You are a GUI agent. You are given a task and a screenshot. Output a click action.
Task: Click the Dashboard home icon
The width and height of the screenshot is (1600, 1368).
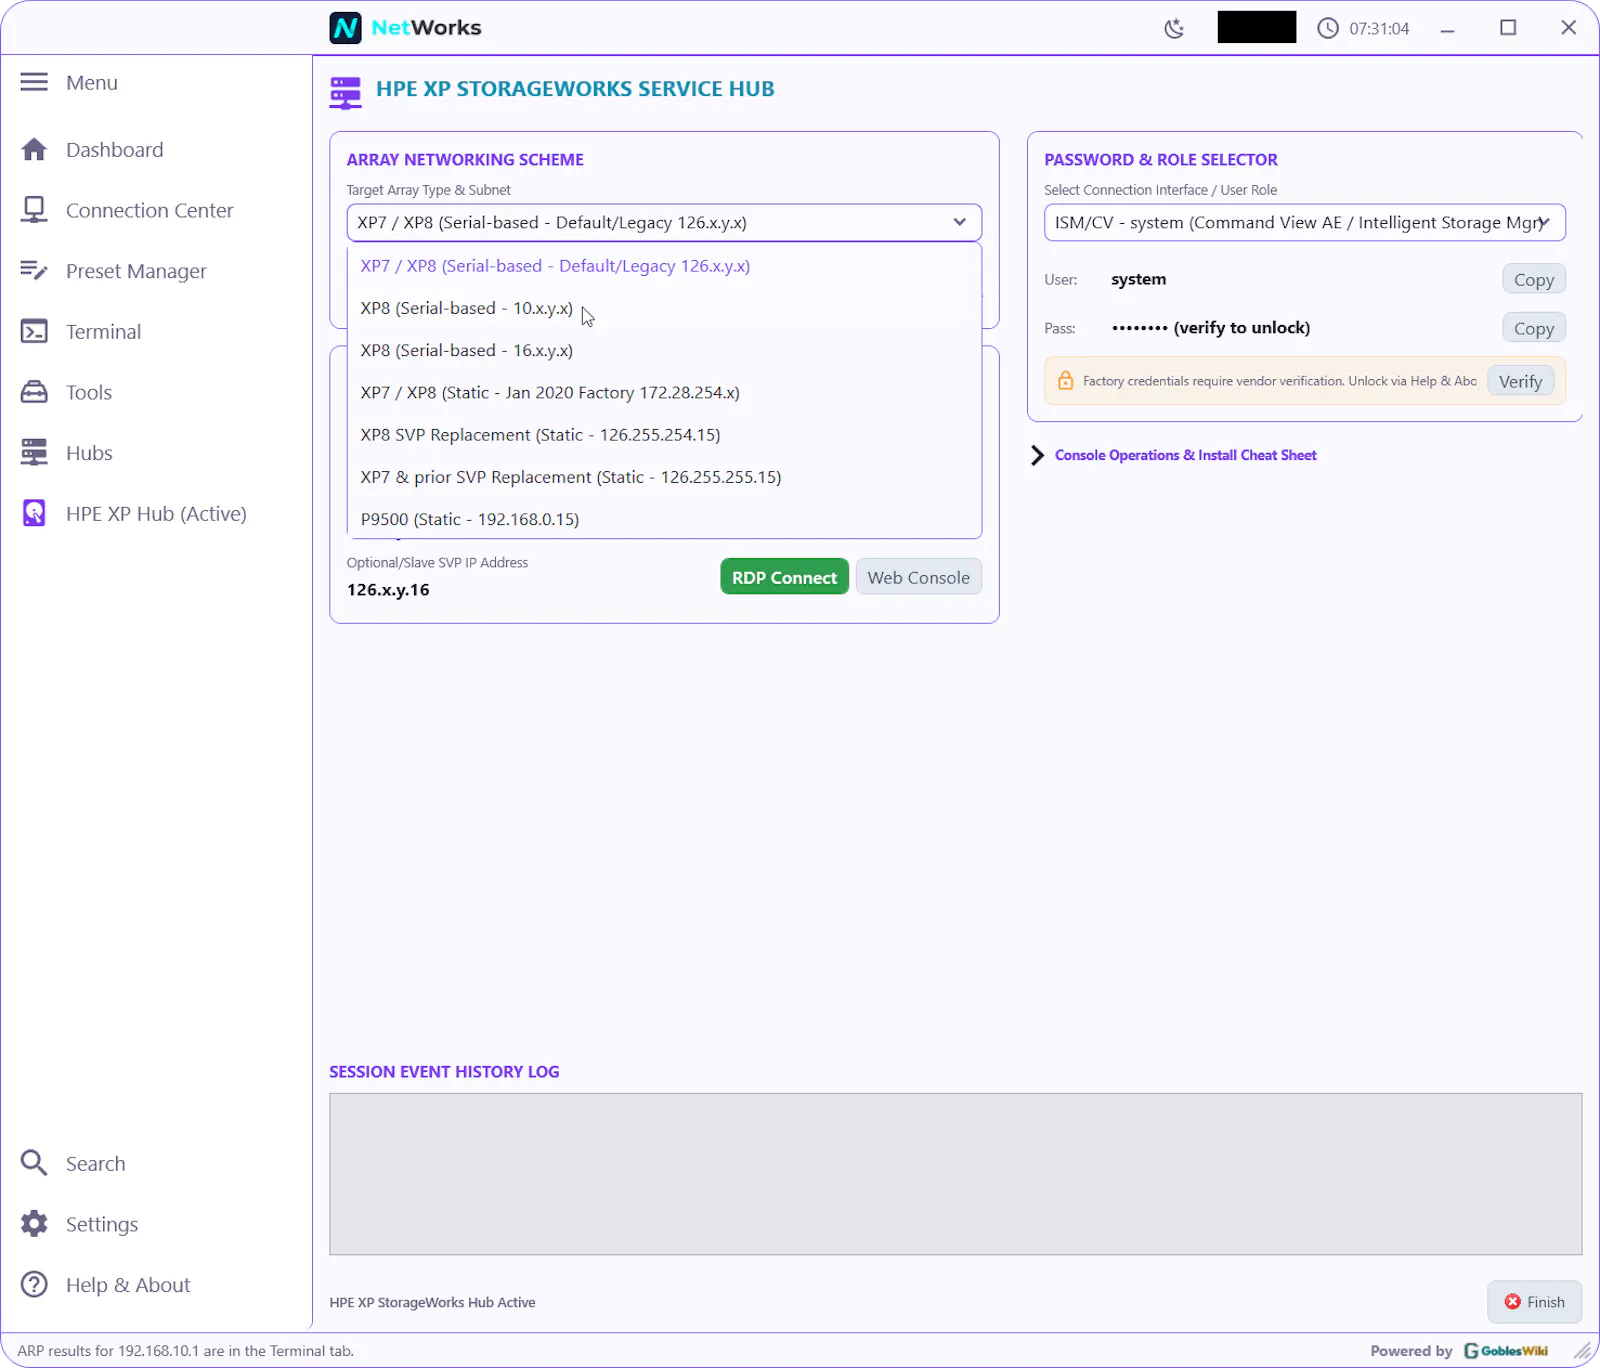[x=34, y=149]
